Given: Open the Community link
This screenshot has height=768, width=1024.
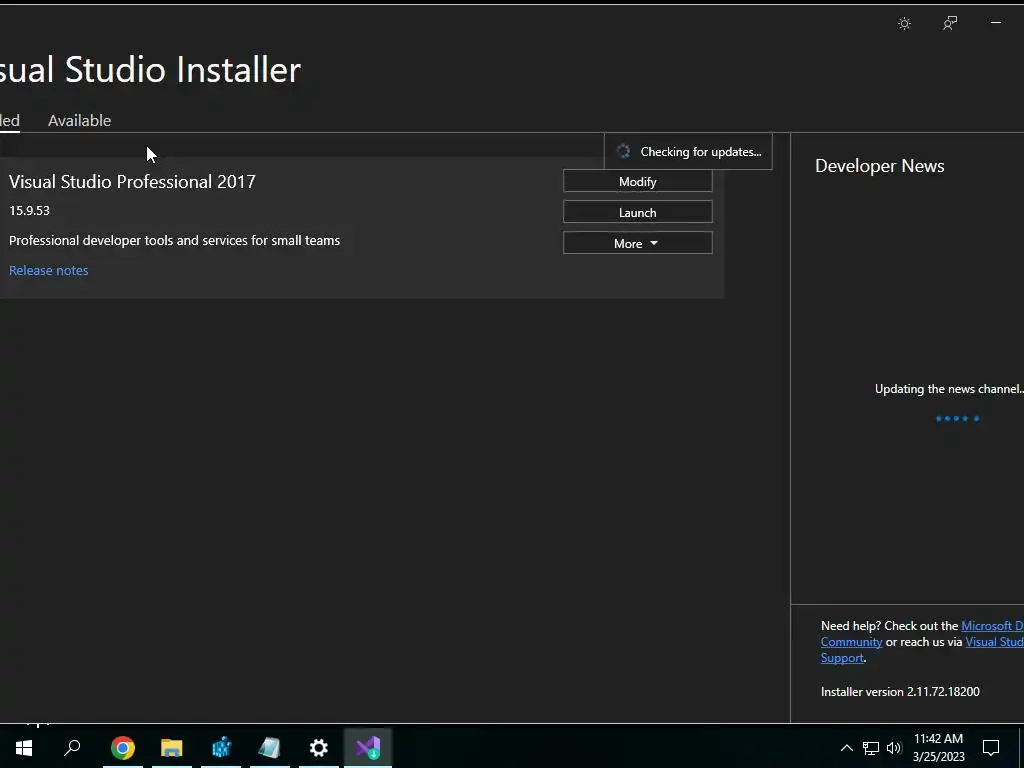Looking at the screenshot, I should coord(852,642).
